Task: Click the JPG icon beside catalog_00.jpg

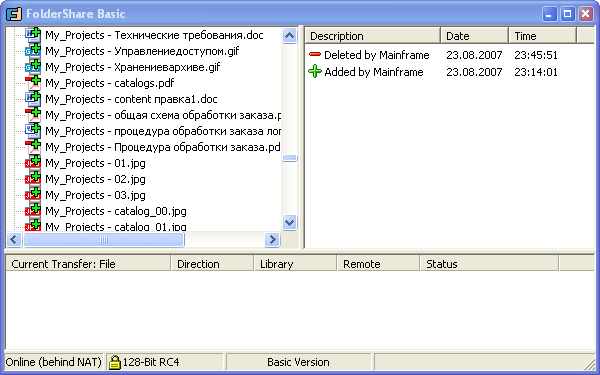Action: click(x=33, y=211)
